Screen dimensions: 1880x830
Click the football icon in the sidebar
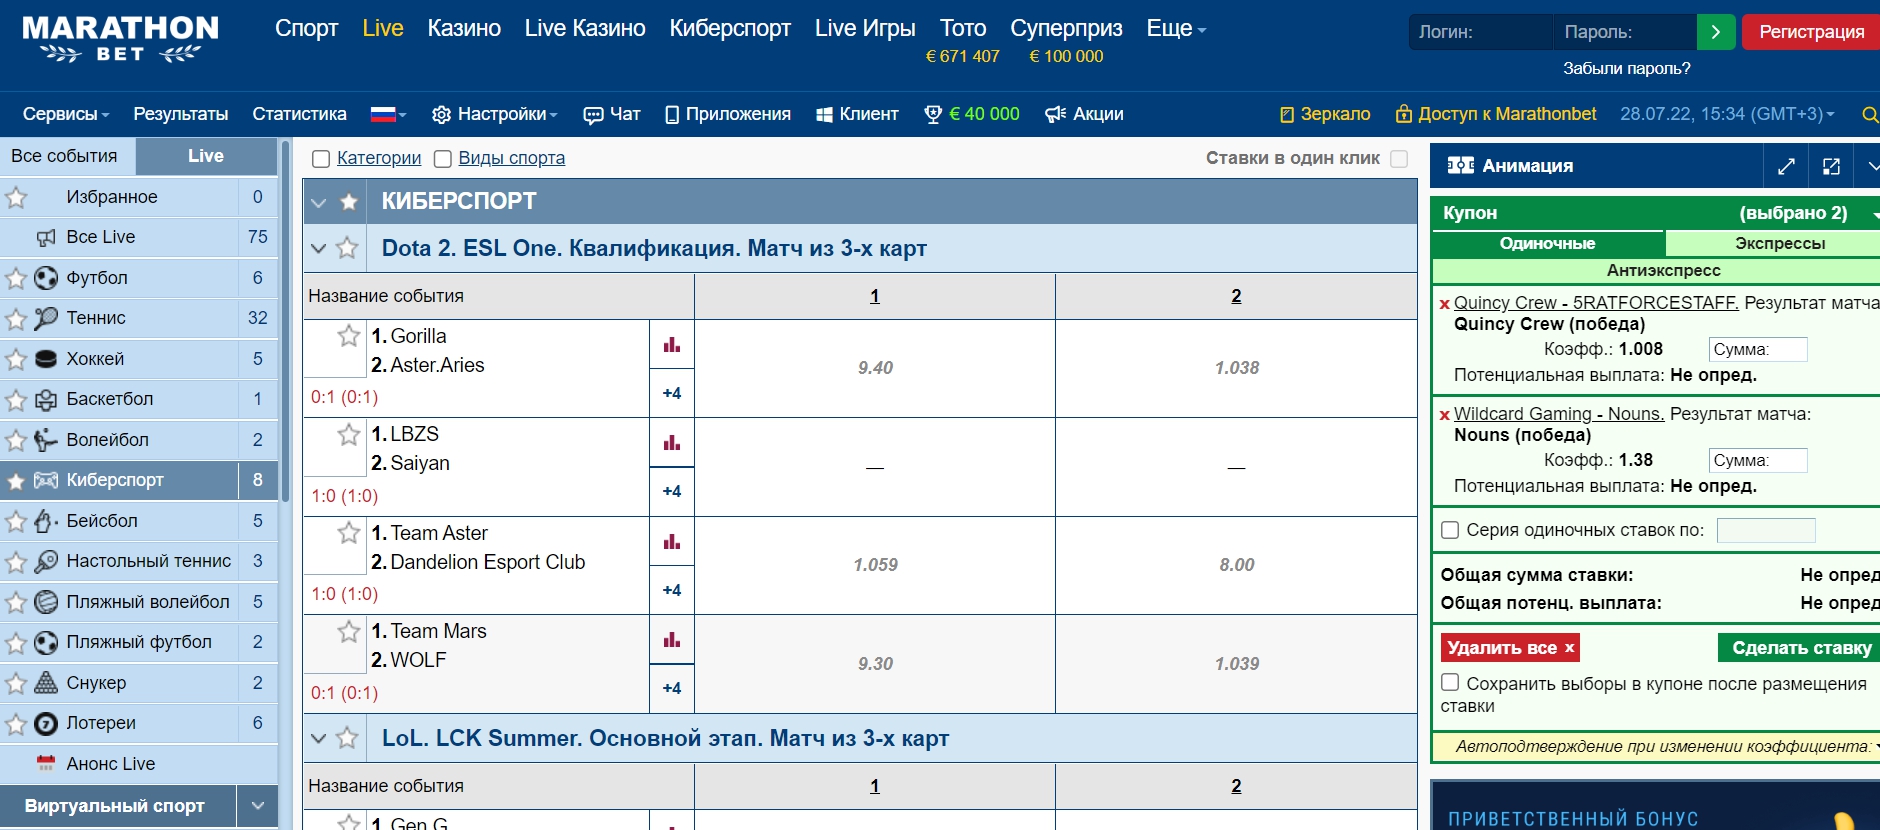[x=46, y=278]
